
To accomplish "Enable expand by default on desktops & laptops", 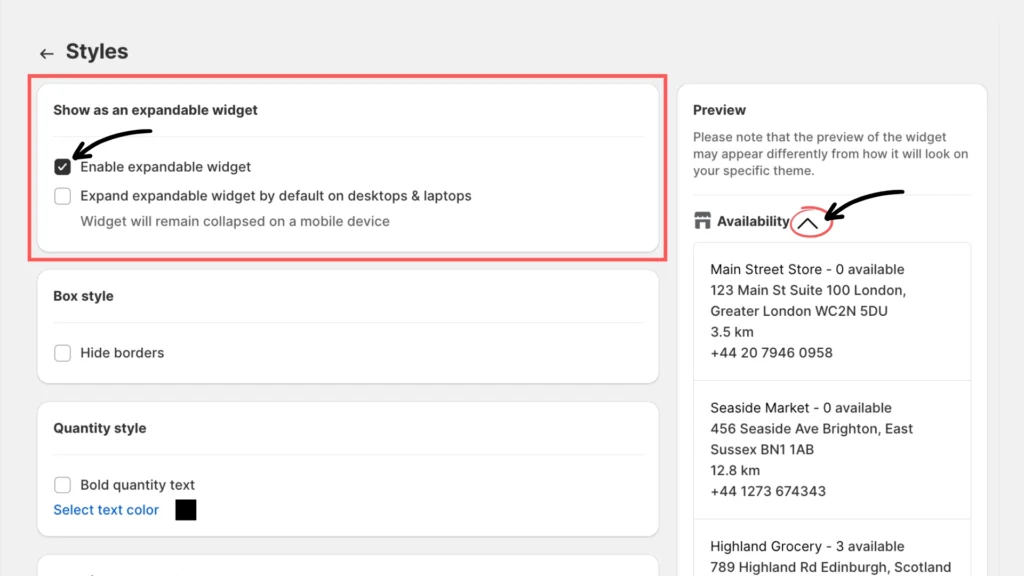I will (x=63, y=196).
